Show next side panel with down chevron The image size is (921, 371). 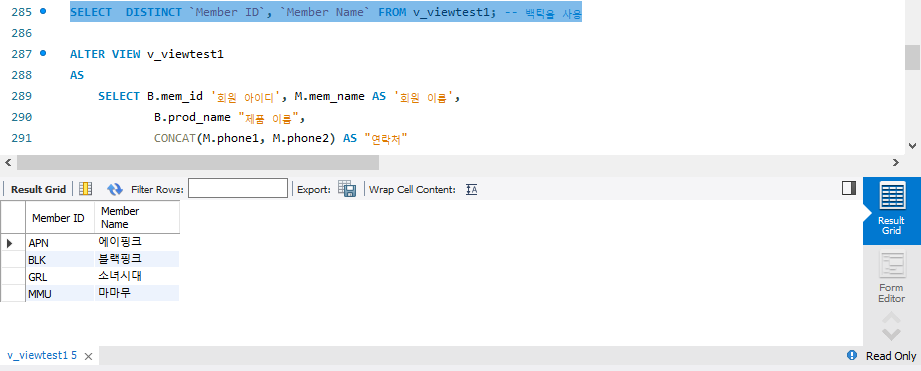(x=892, y=336)
